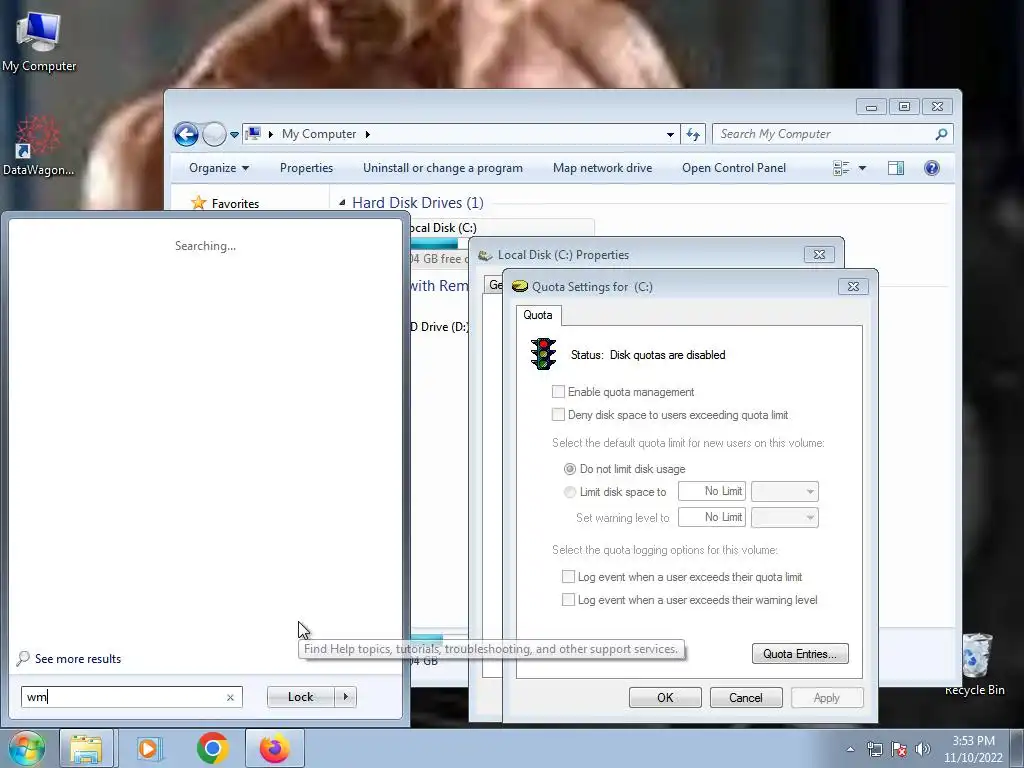This screenshot has width=1024, height=768.
Task: Expand the view options dropdown arrow
Action: point(862,168)
